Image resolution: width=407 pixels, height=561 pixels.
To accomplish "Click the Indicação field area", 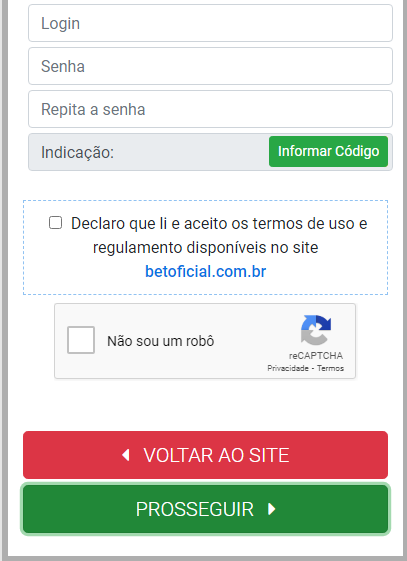I will [x=210, y=152].
